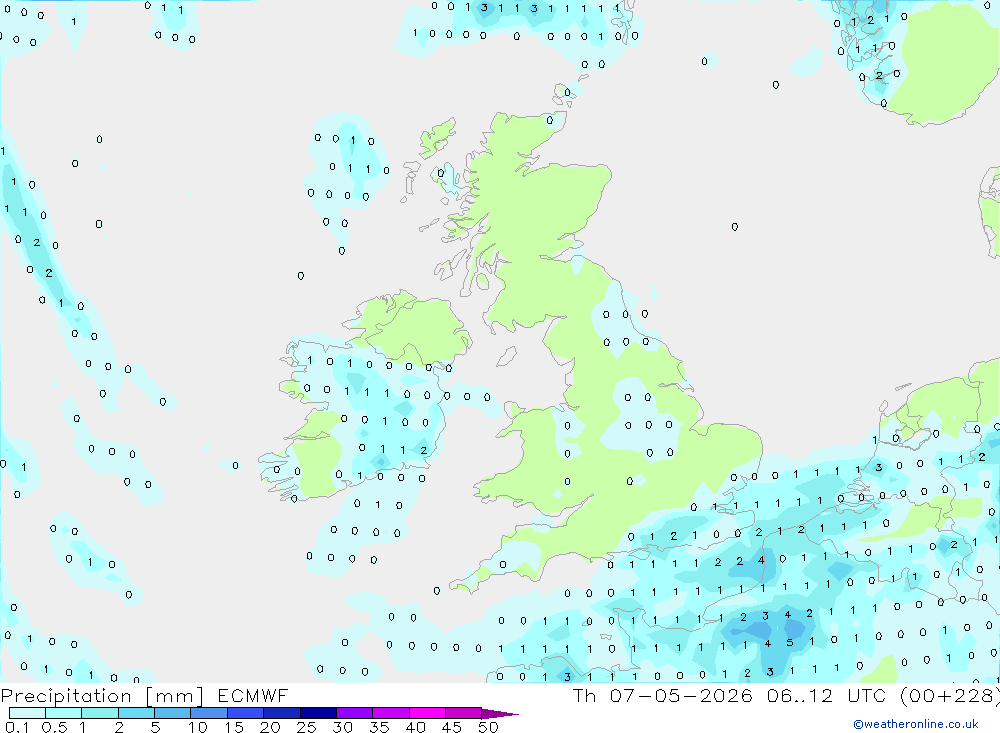Click the 0.5–1 mm legend swatch
Image resolution: width=1000 pixels, height=733 pixels.
click(64, 713)
